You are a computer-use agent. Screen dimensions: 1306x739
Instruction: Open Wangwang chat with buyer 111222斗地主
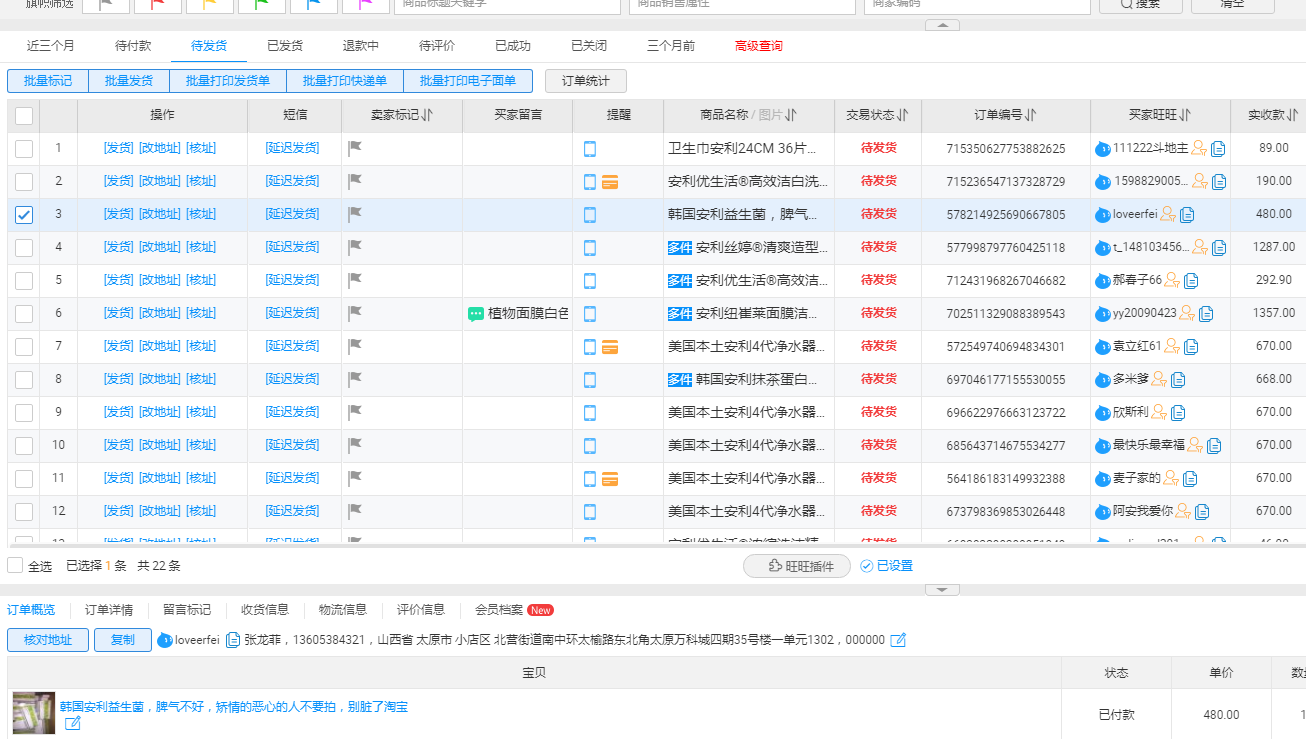(x=1103, y=149)
